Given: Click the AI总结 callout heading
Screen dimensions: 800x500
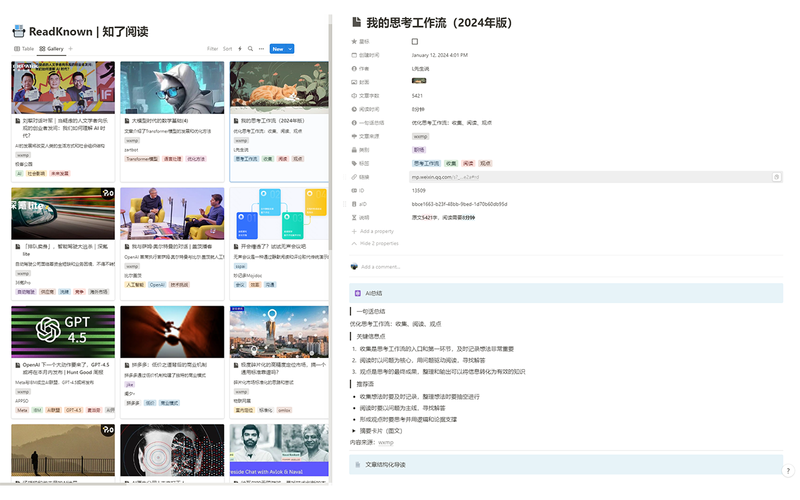Looking at the screenshot, I should click(373, 293).
